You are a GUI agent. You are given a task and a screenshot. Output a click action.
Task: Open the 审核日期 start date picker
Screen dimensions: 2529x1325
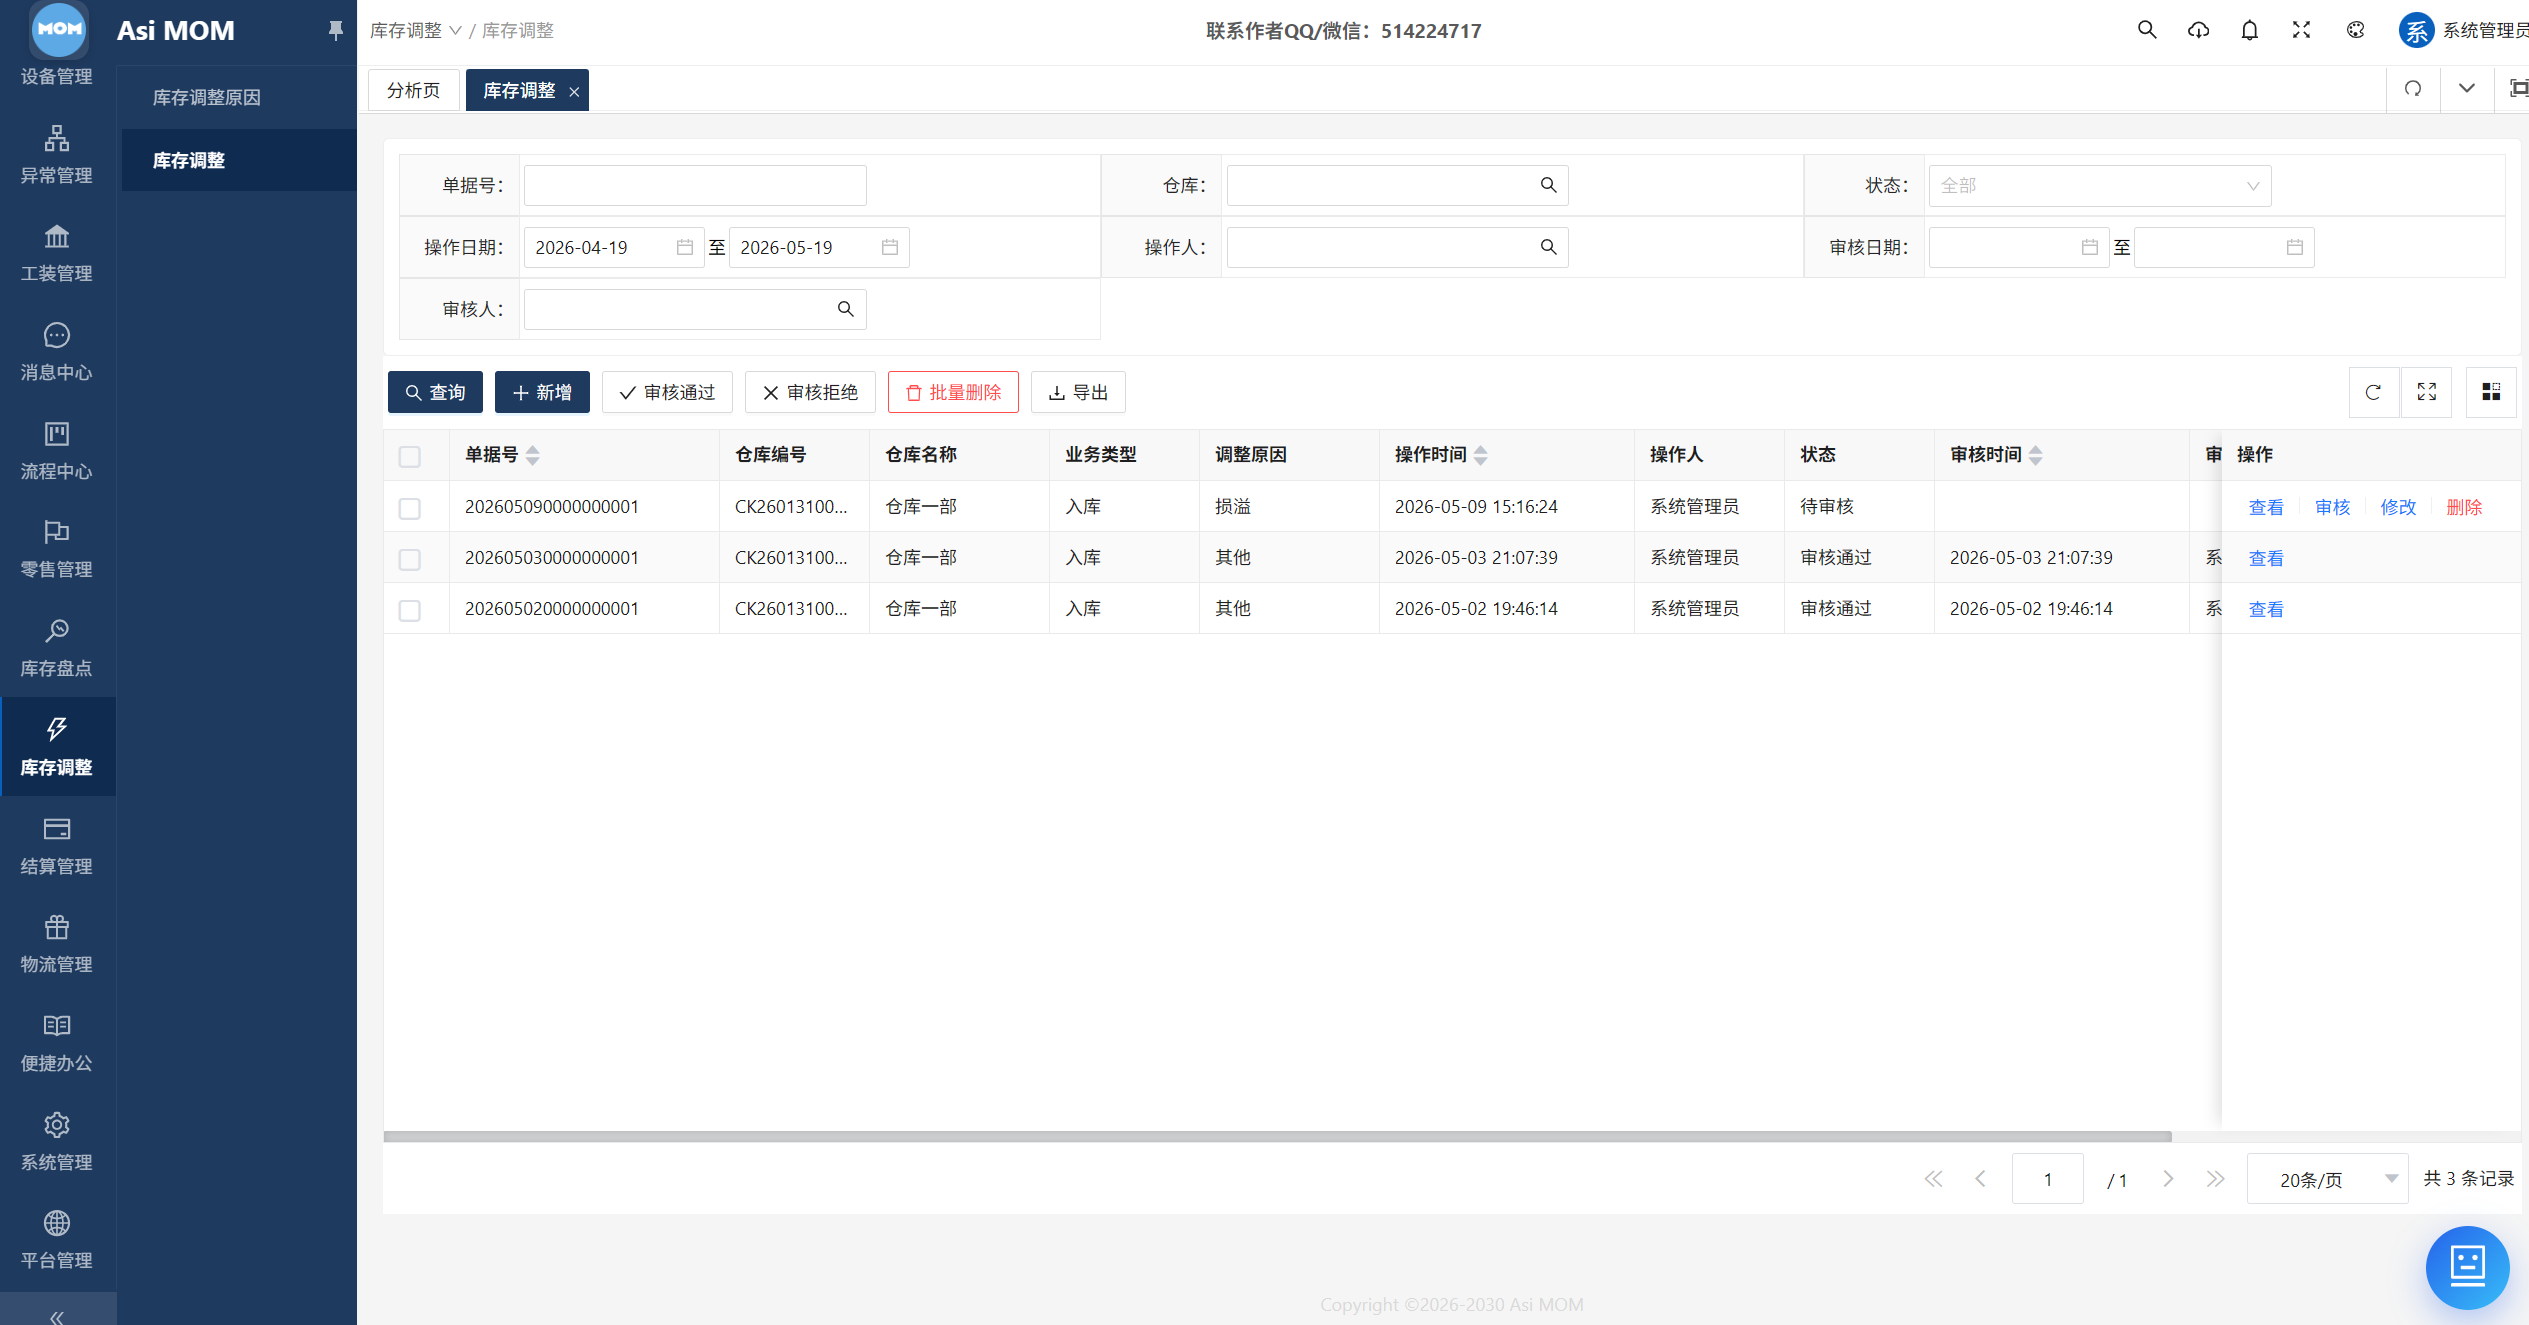pyautogui.click(x=2018, y=247)
